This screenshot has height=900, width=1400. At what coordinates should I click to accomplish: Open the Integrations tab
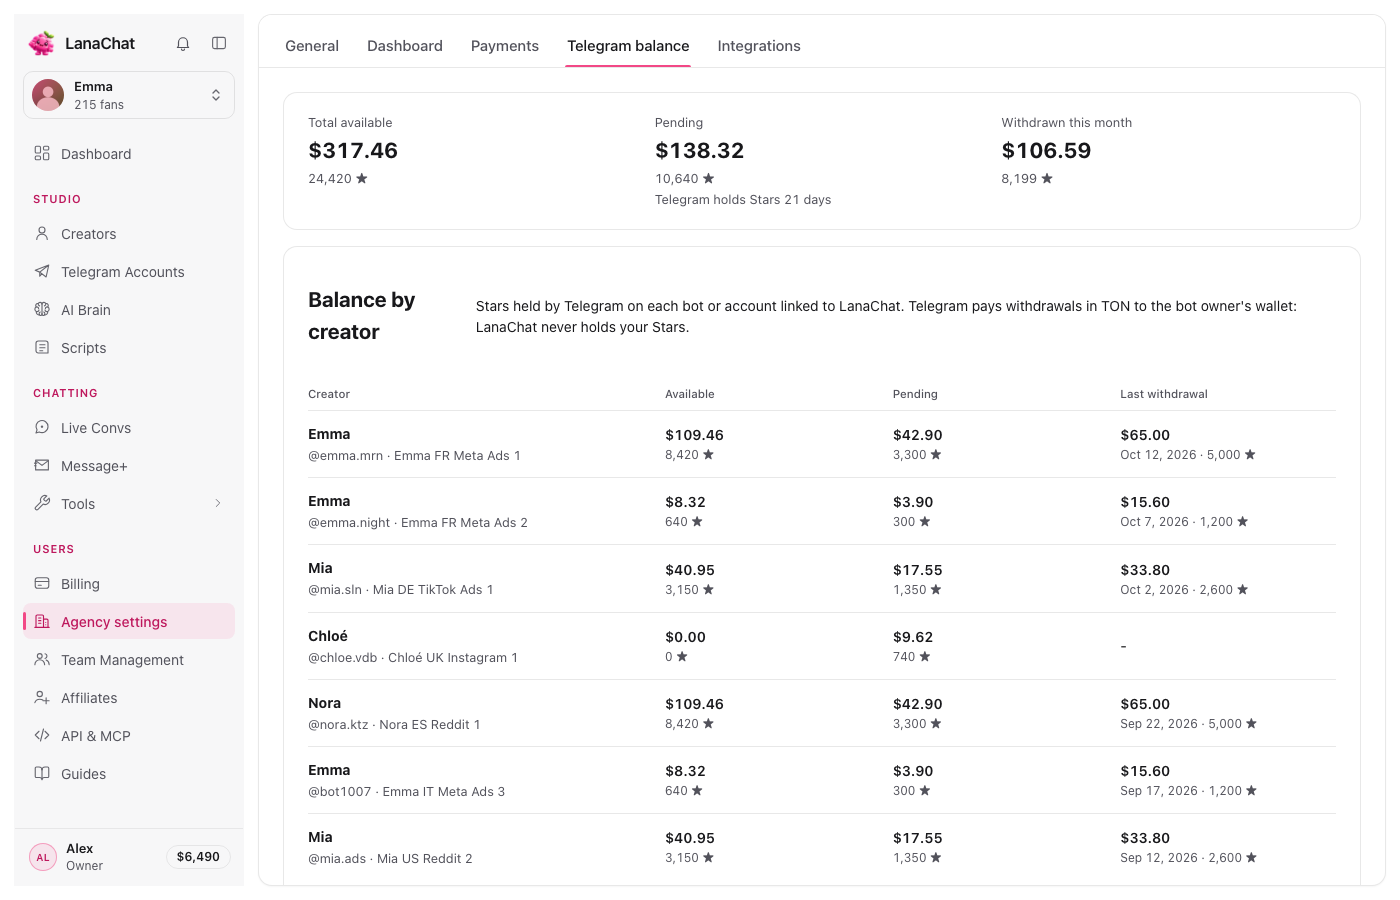click(x=759, y=46)
